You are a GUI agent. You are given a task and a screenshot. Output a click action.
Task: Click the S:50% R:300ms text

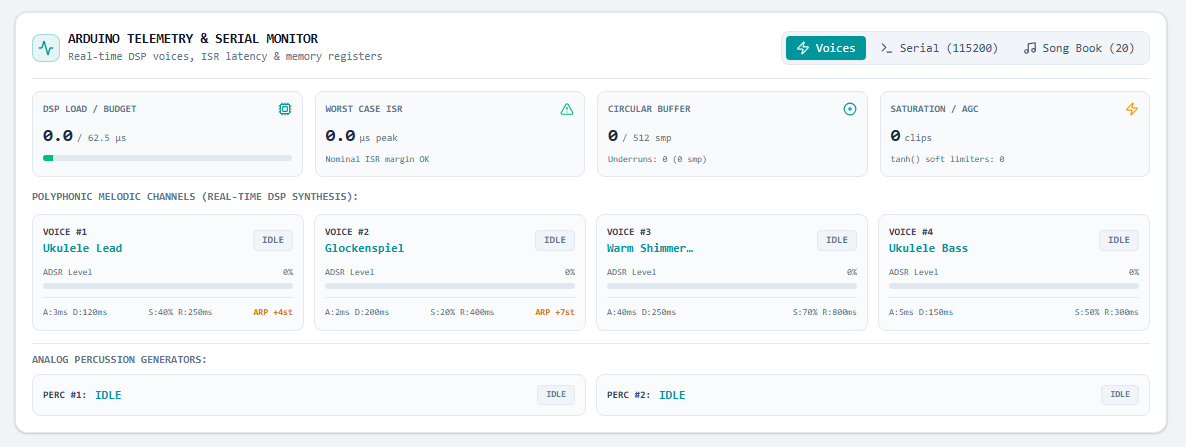[1107, 312]
